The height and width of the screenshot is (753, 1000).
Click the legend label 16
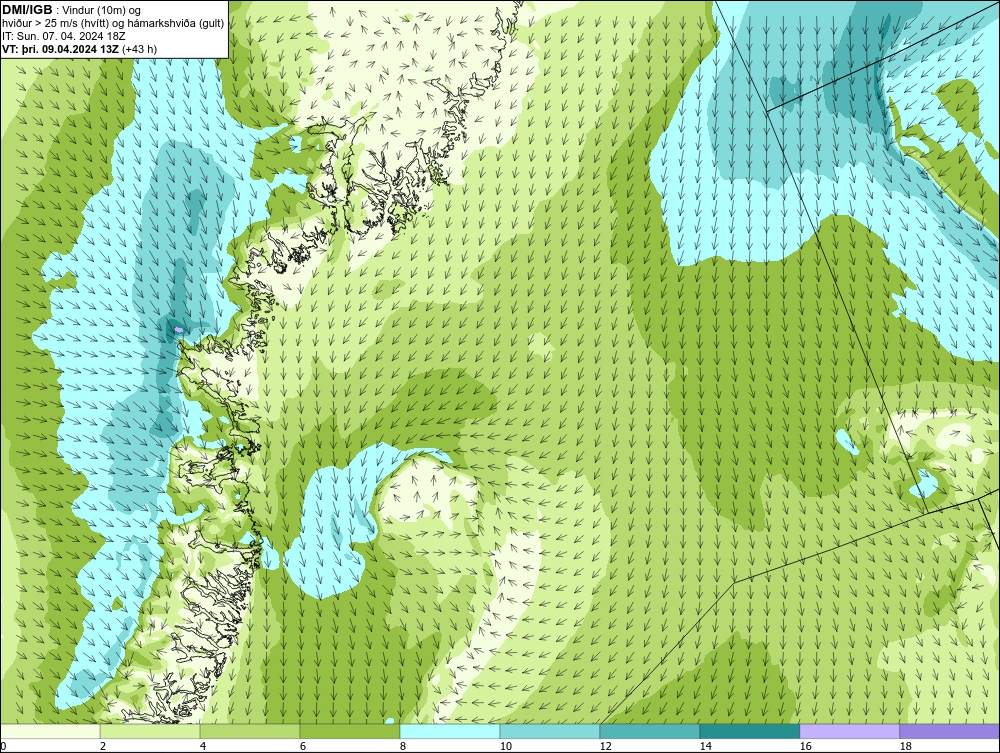click(805, 746)
